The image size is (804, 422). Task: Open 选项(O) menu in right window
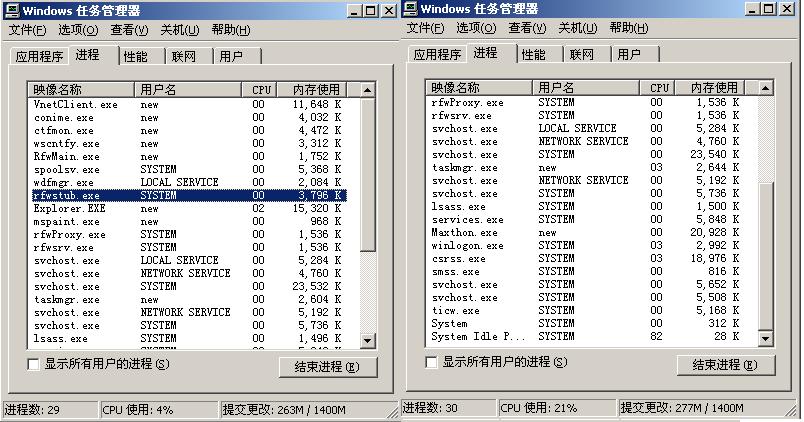pos(476,28)
